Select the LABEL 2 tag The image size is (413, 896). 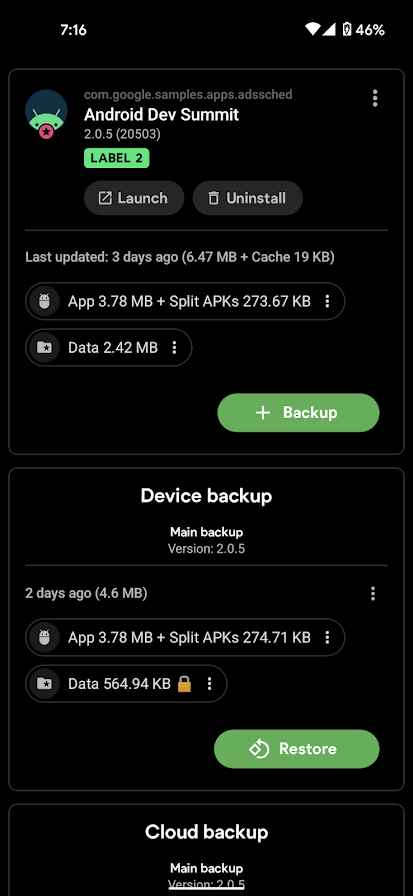(117, 158)
